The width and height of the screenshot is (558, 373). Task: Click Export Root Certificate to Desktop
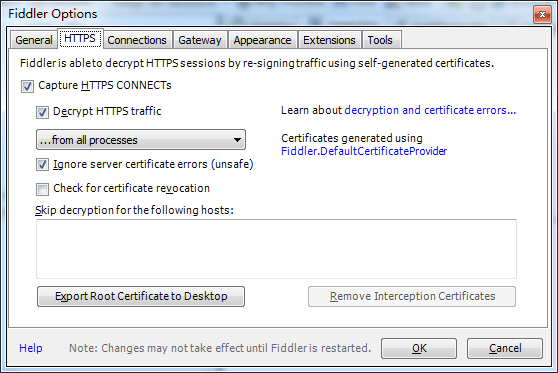(141, 296)
